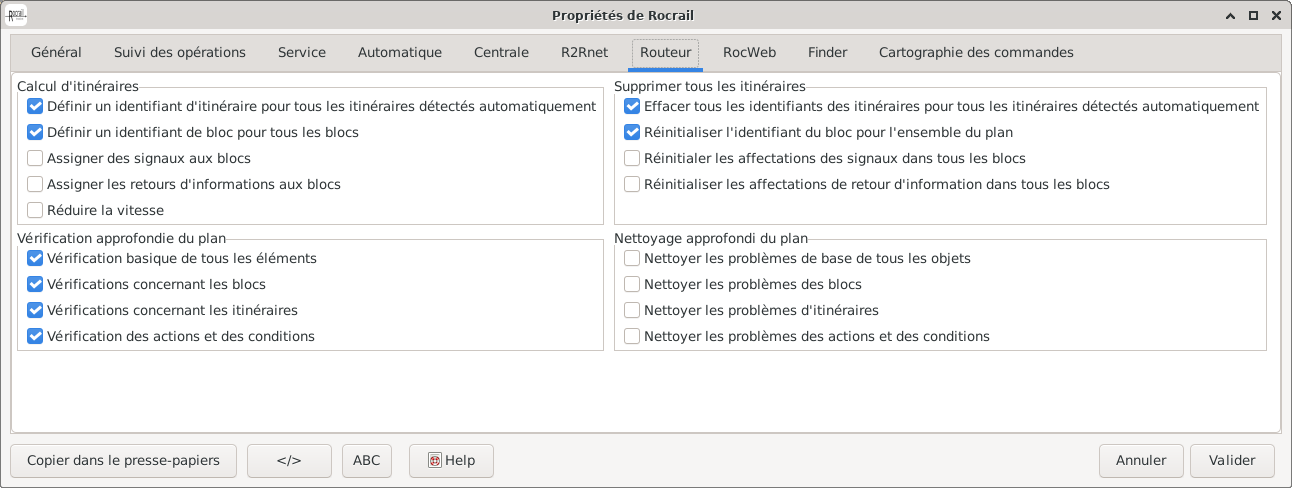
Task: Check the Réduire la vitesse option
Action: (x=36, y=210)
